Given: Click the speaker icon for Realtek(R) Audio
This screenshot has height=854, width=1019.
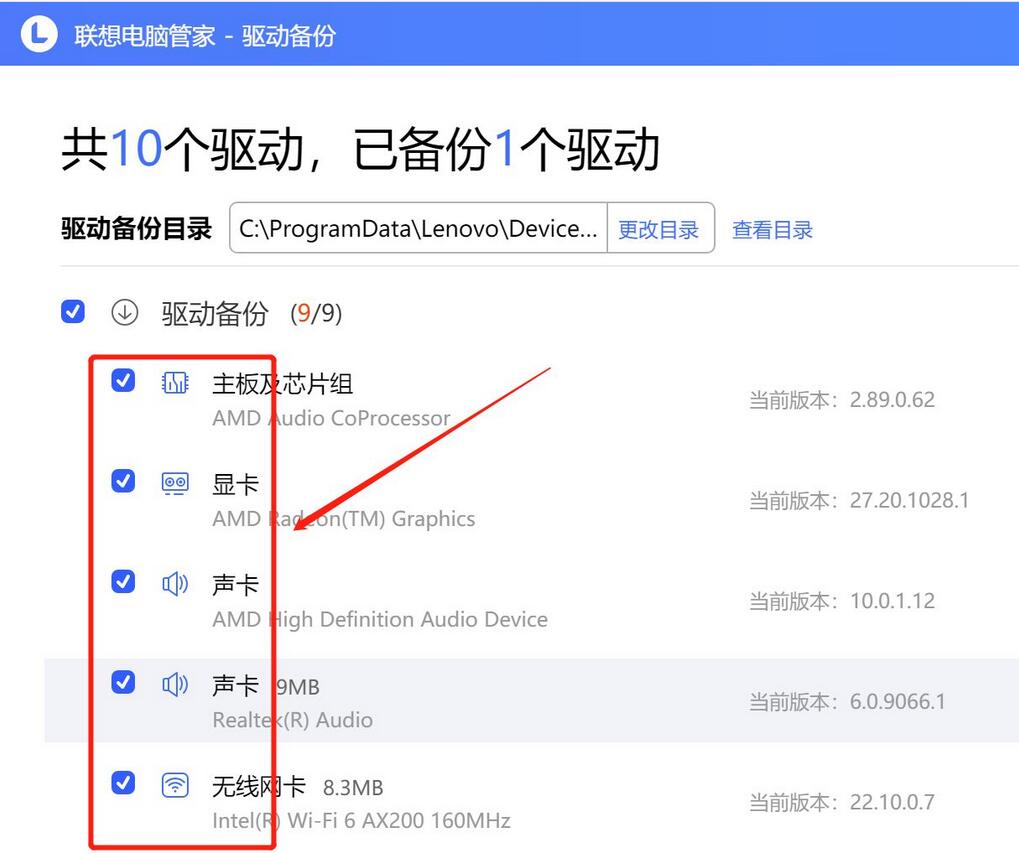Looking at the screenshot, I should coord(175,684).
